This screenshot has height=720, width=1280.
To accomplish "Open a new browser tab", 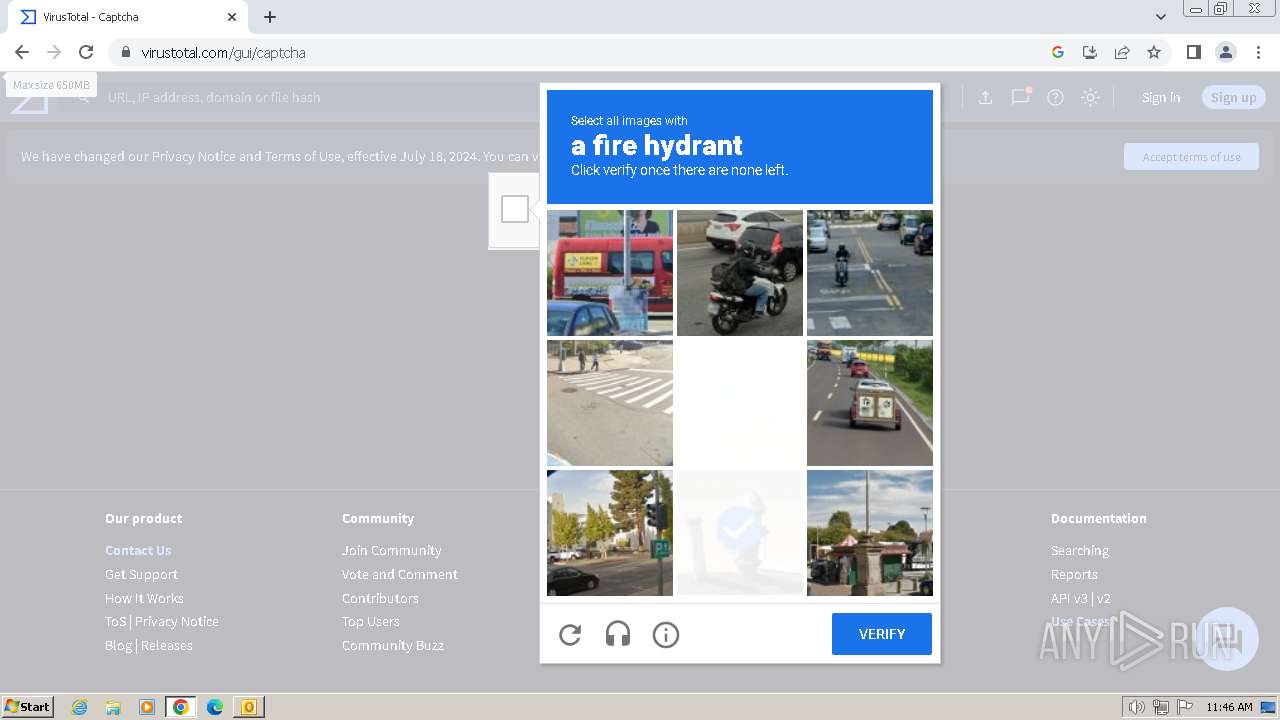I will point(270,17).
